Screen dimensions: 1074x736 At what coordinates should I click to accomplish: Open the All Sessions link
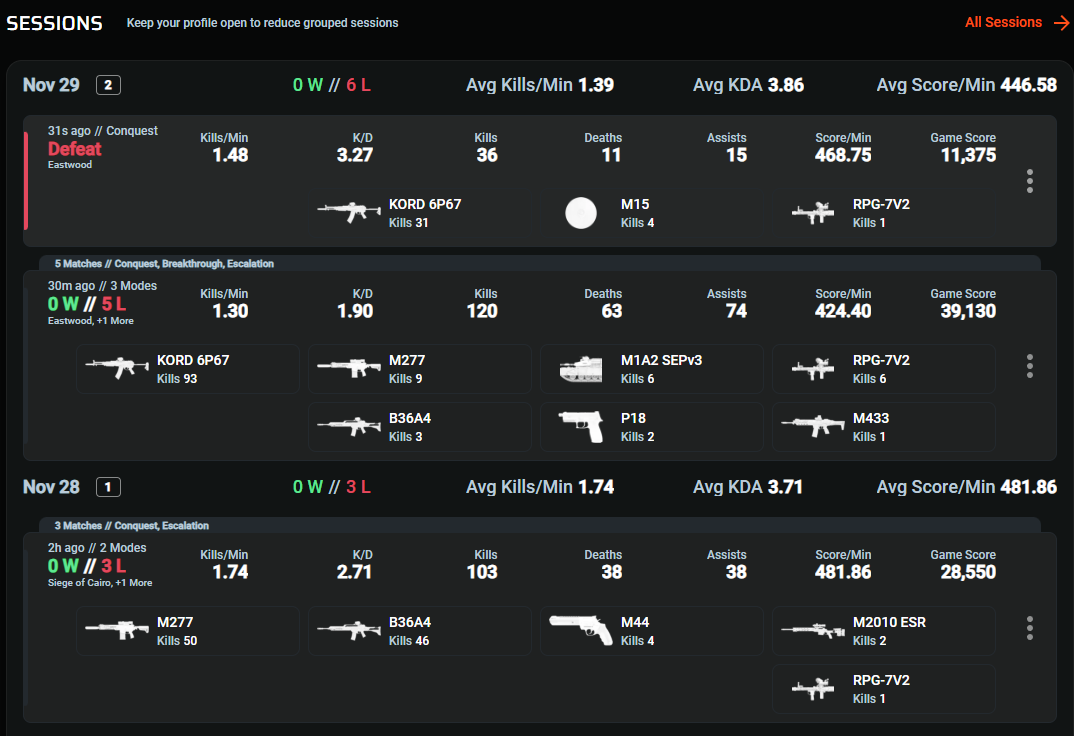(1003, 23)
